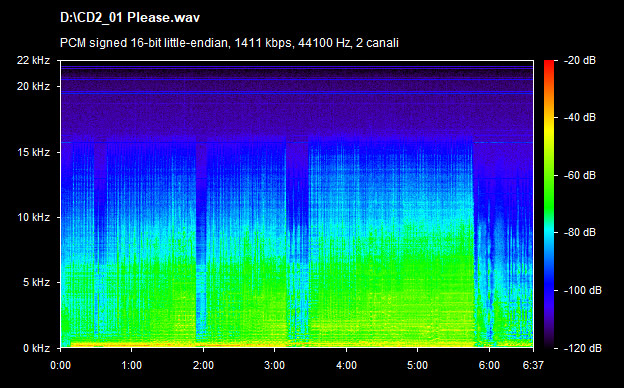This screenshot has height=388, width=624.
Task: Click the 0 kHz frequency axis label
Action: (x=36, y=348)
